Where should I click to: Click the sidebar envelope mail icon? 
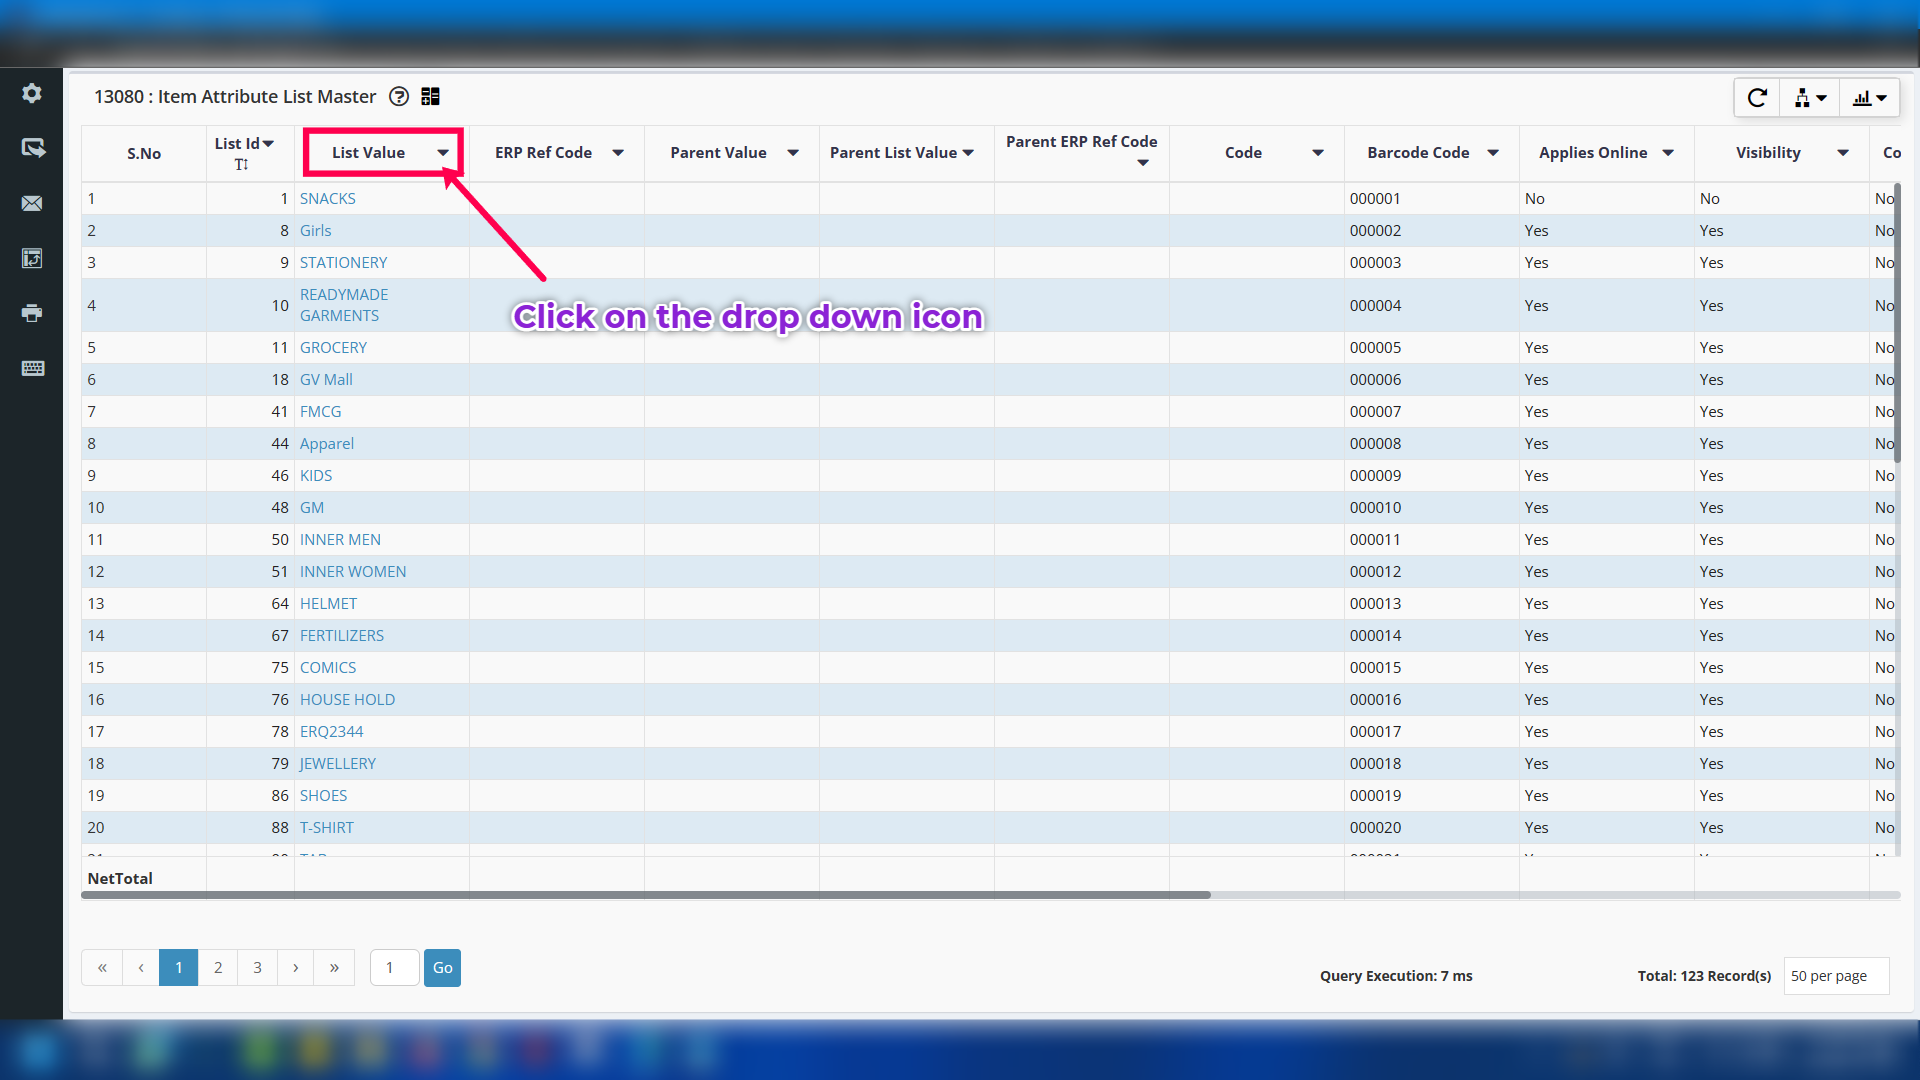tap(32, 203)
